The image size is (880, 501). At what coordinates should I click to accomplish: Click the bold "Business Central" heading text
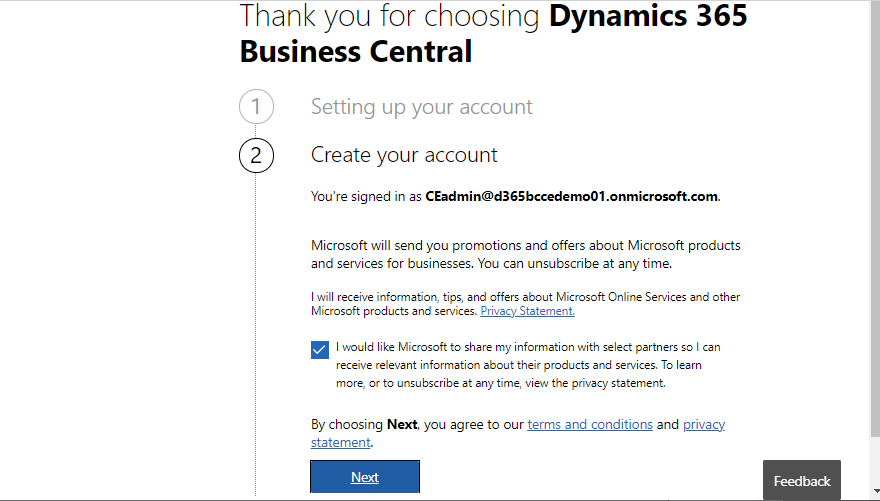point(356,51)
